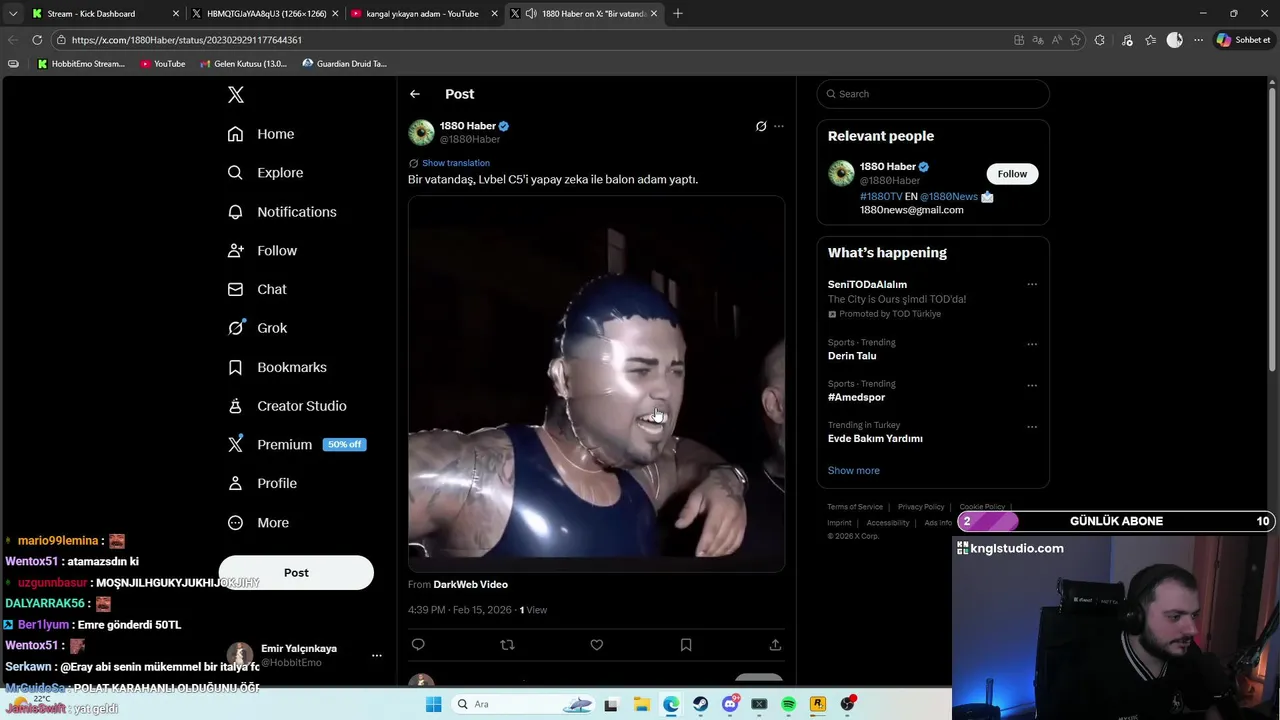Click Show more under What's happening

[854, 470]
